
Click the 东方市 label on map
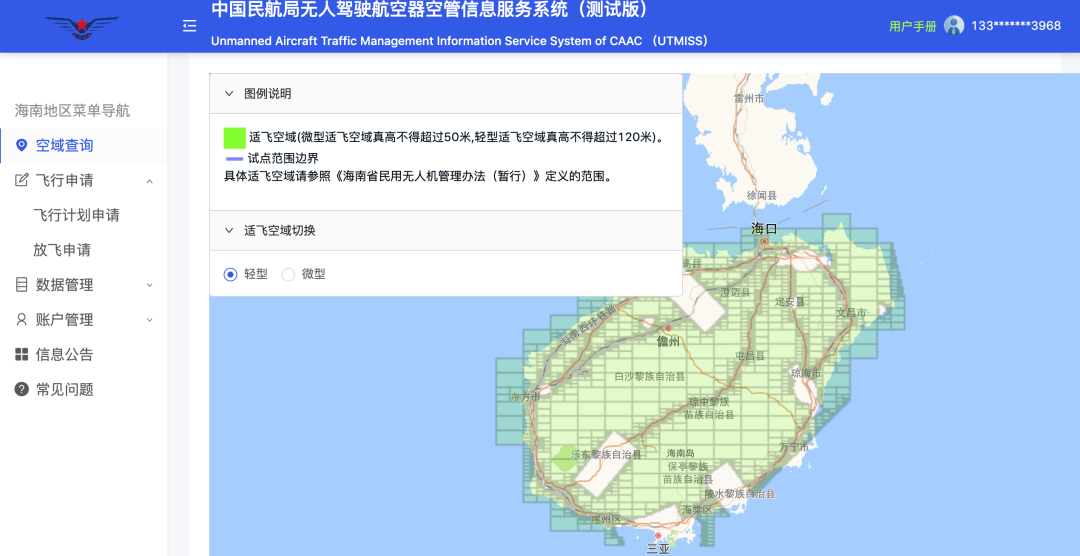[526, 398]
